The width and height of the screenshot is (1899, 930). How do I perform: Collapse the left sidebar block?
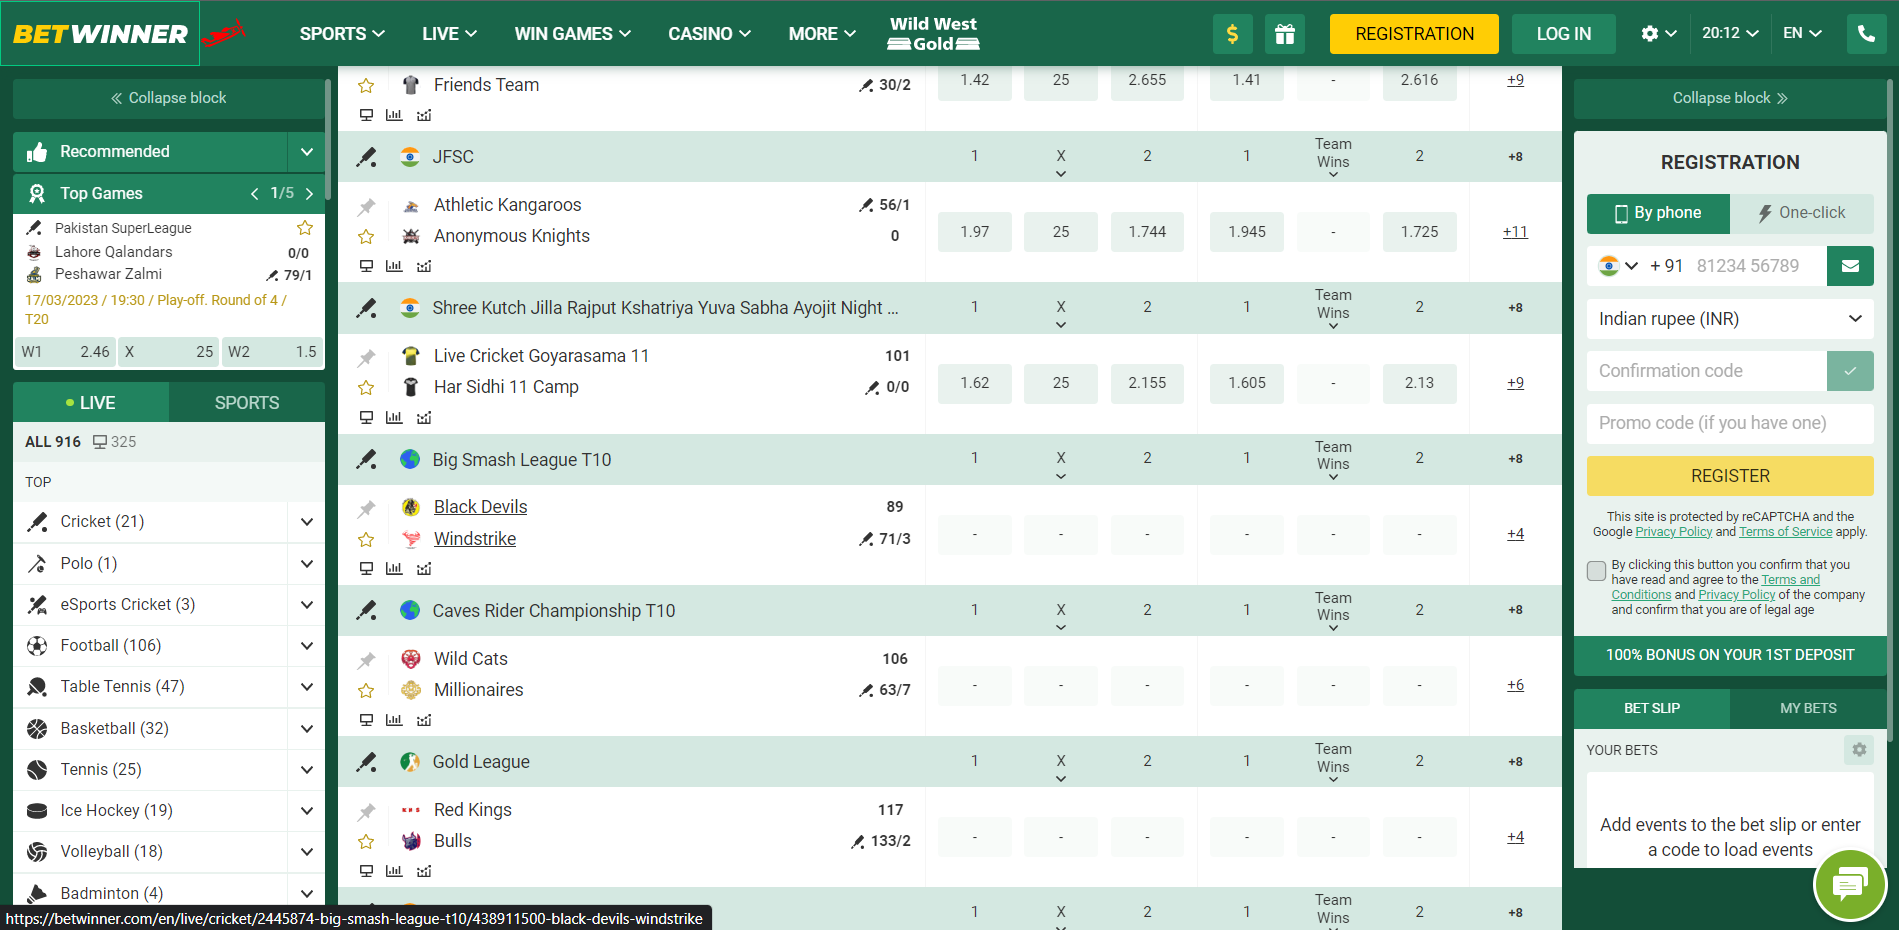tap(169, 98)
